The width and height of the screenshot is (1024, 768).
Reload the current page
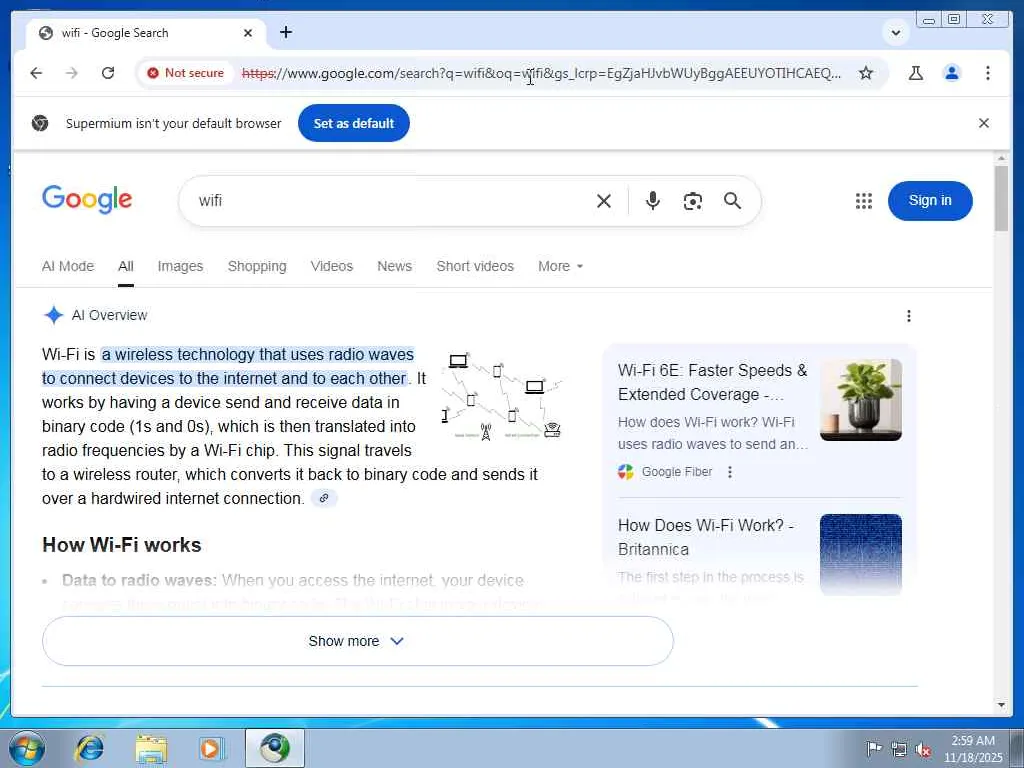(108, 73)
